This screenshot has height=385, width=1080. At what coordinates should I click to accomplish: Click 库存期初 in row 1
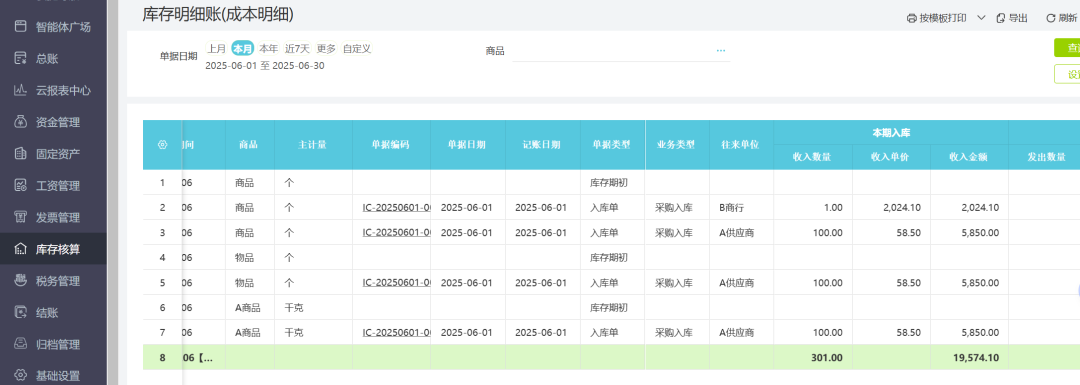point(609,183)
